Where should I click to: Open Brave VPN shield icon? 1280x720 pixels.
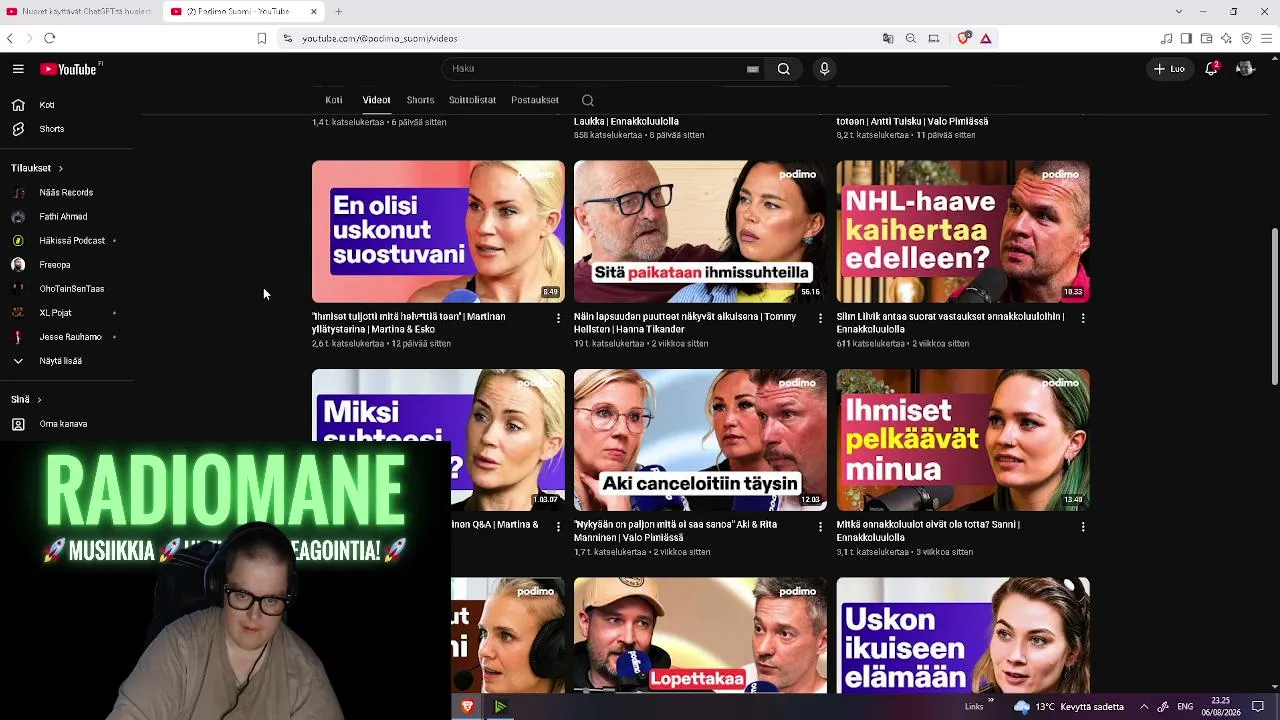pos(1246,38)
